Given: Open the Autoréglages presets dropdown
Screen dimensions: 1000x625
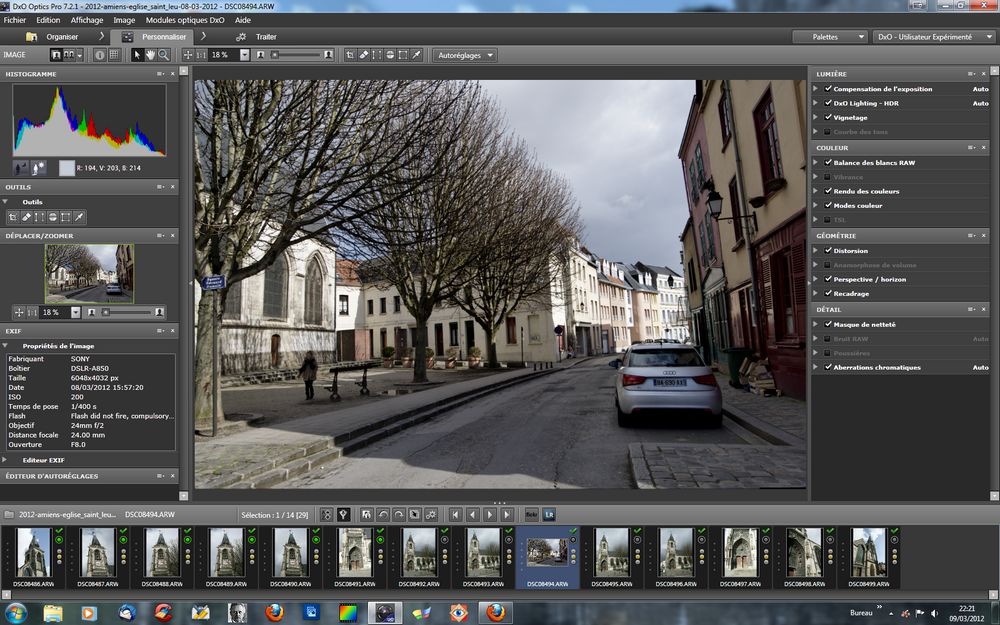Looking at the screenshot, I should 465,55.
